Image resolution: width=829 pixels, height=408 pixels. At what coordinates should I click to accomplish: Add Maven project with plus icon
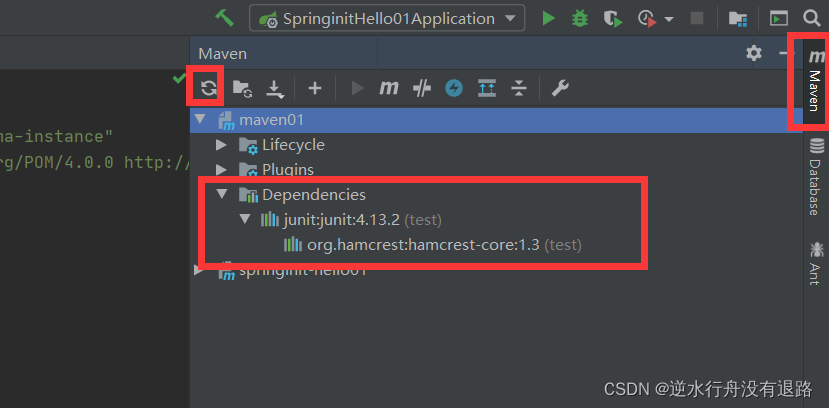(315, 88)
